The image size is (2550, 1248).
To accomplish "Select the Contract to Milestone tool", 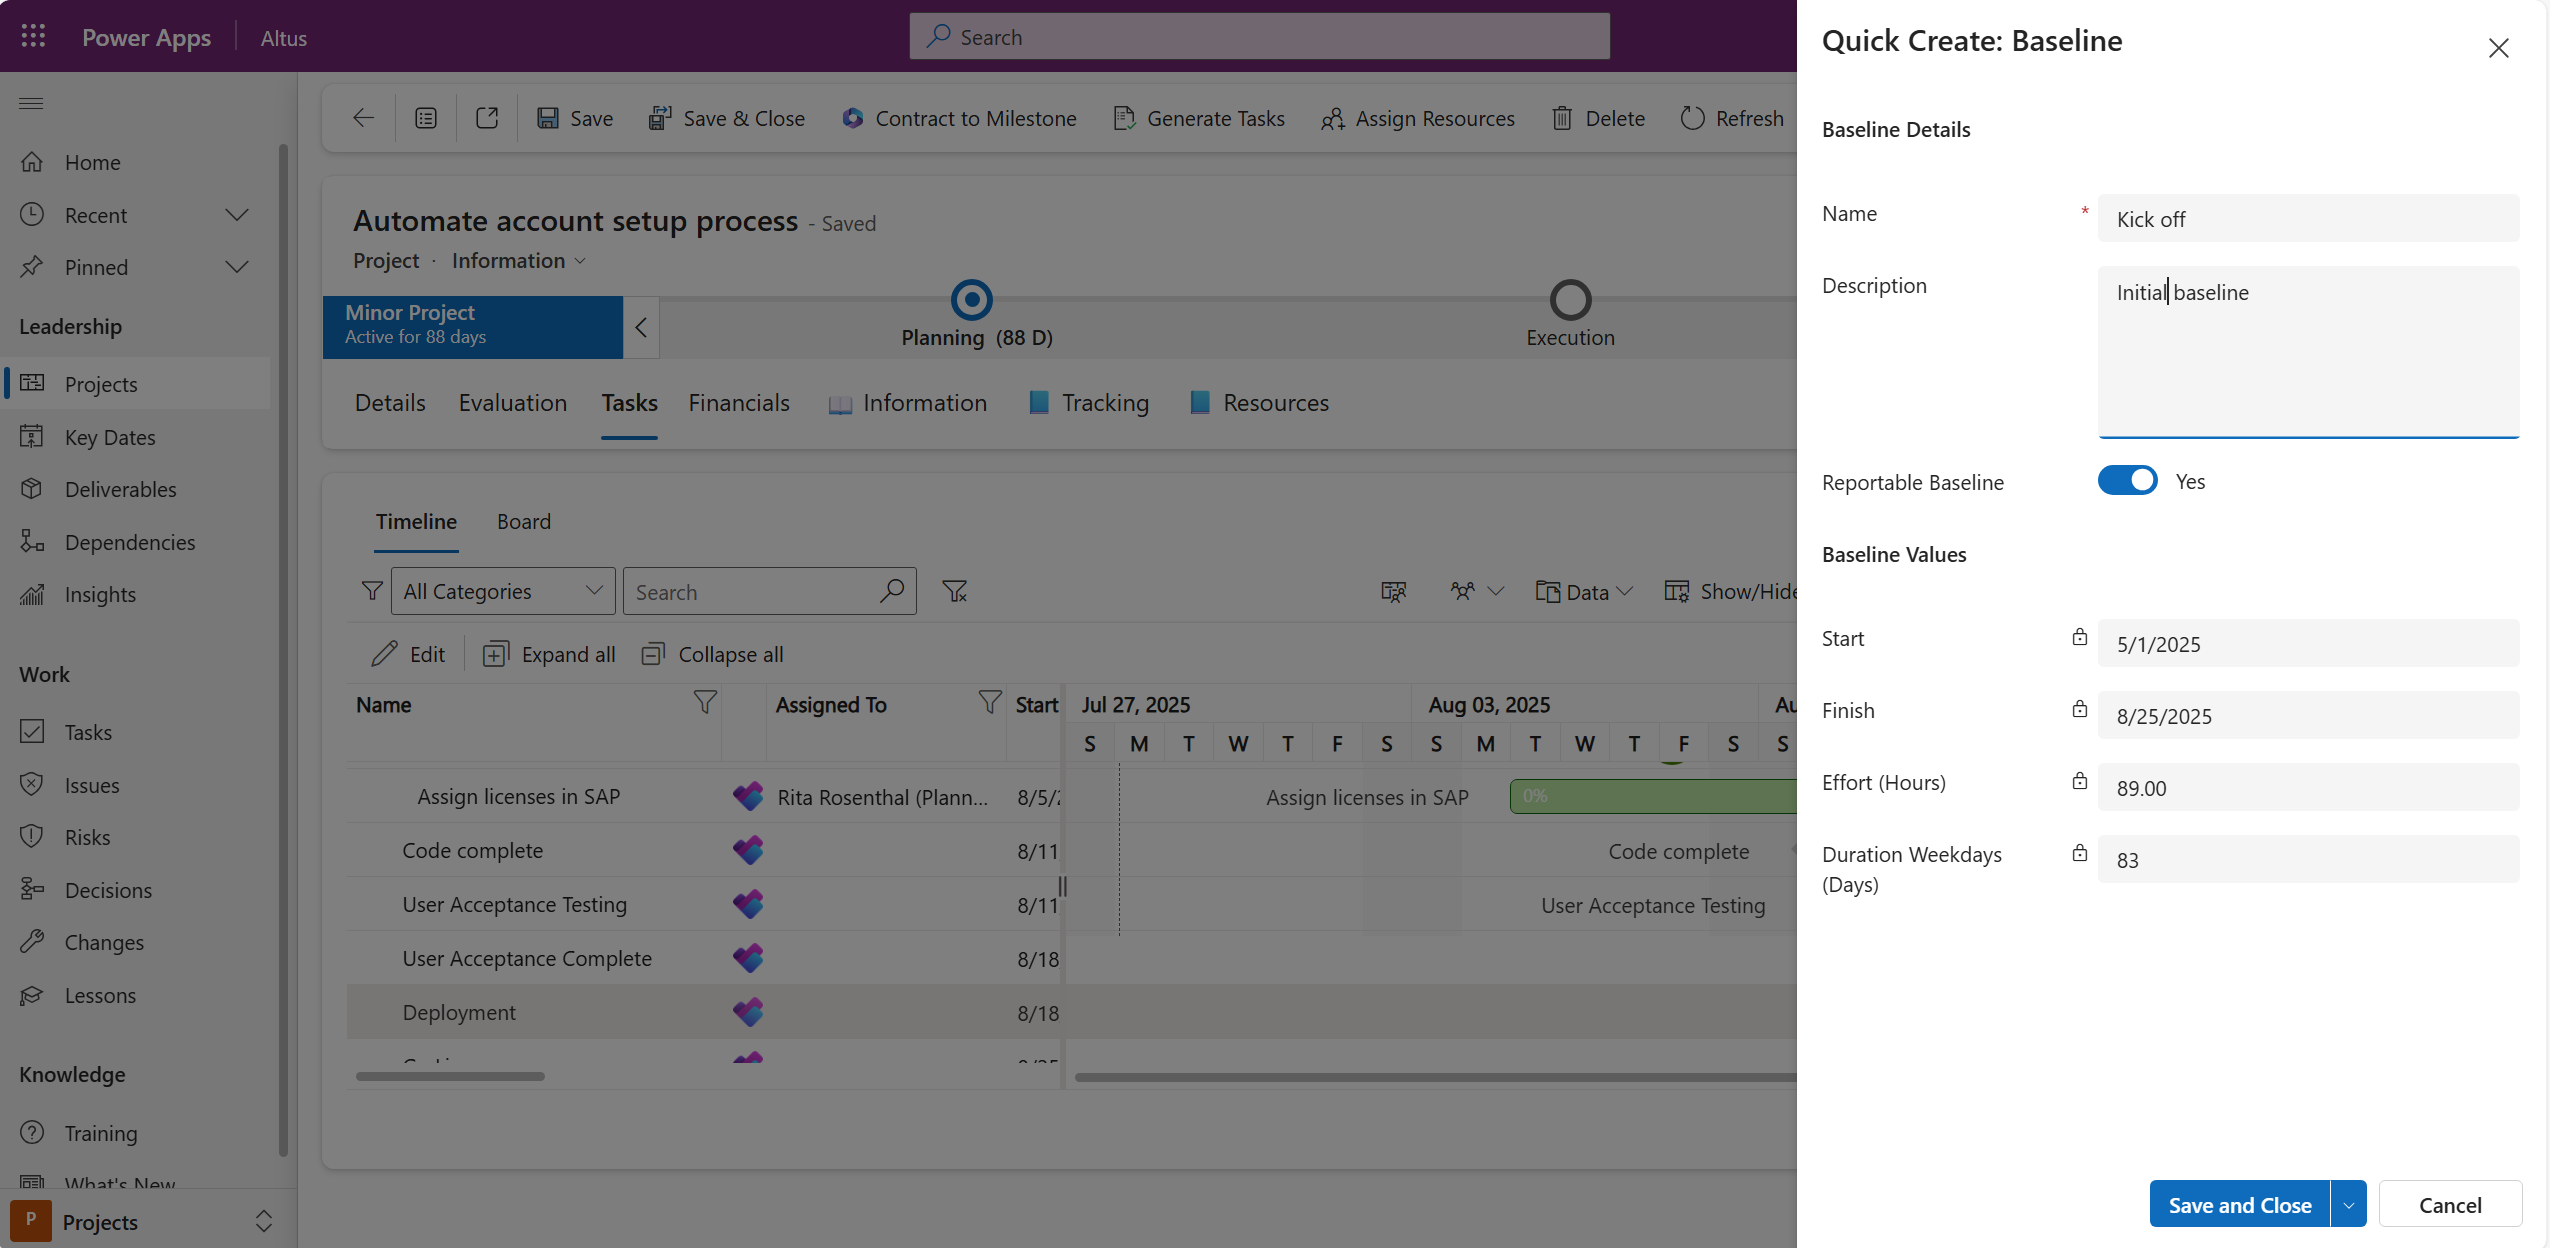I will coord(958,118).
